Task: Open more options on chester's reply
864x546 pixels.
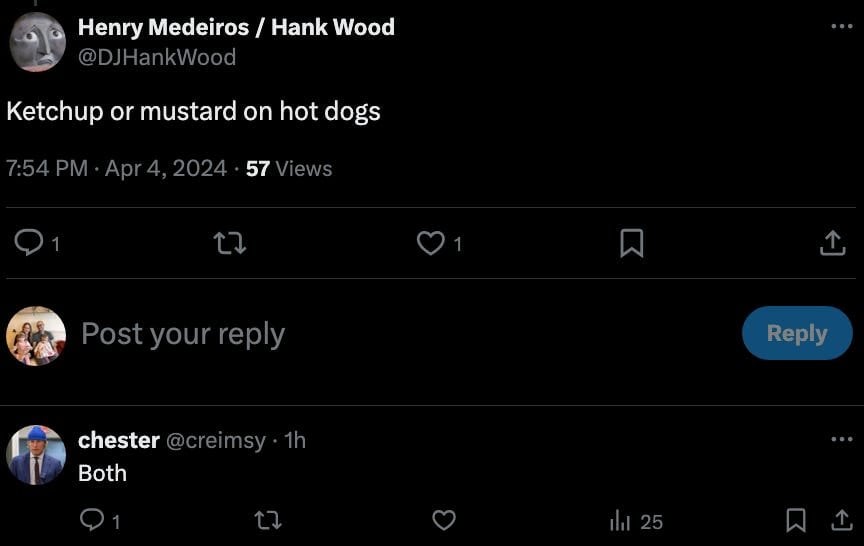Action: (x=842, y=439)
